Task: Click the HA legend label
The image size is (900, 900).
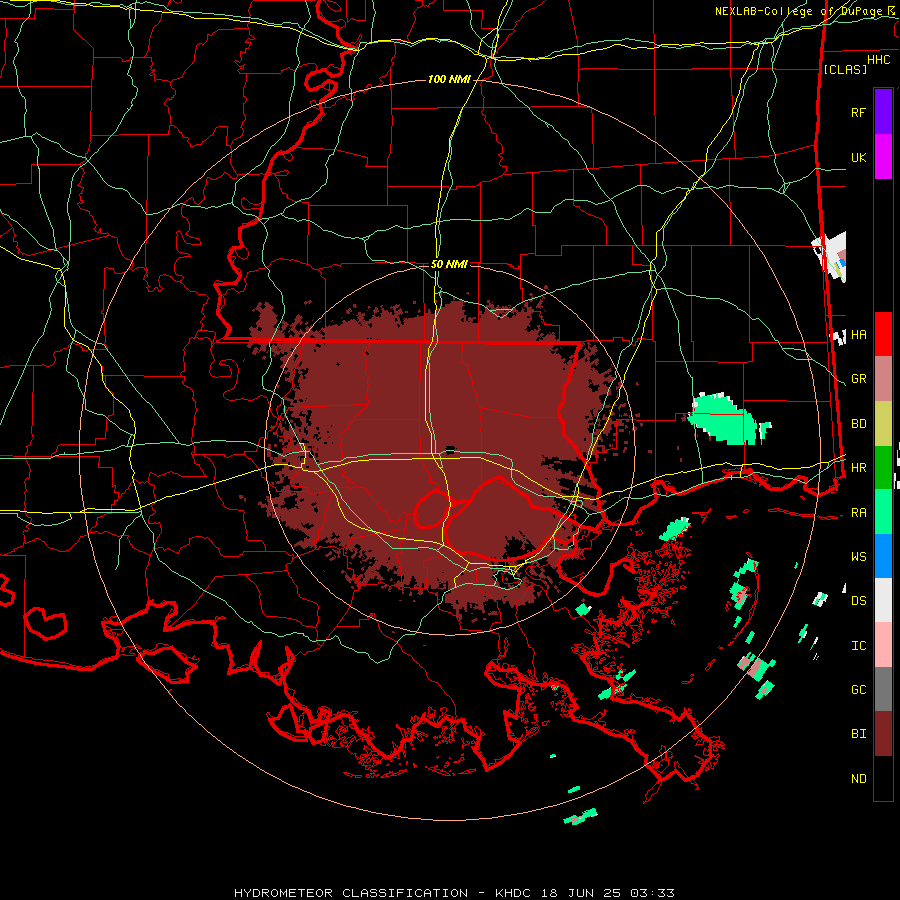Action: [858, 334]
